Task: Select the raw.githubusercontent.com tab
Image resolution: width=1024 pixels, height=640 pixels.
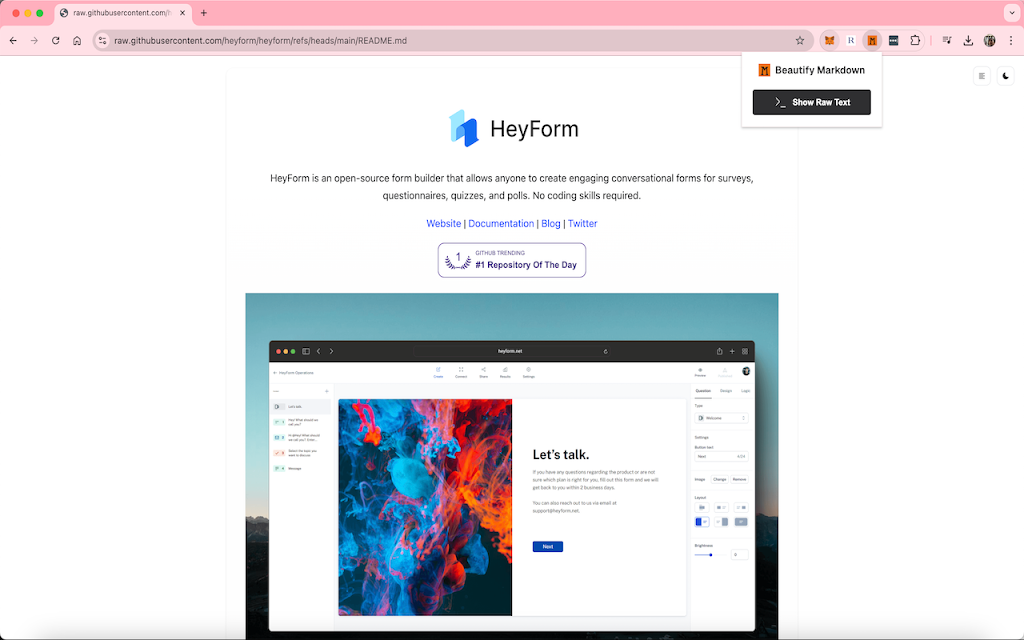Action: point(123,13)
